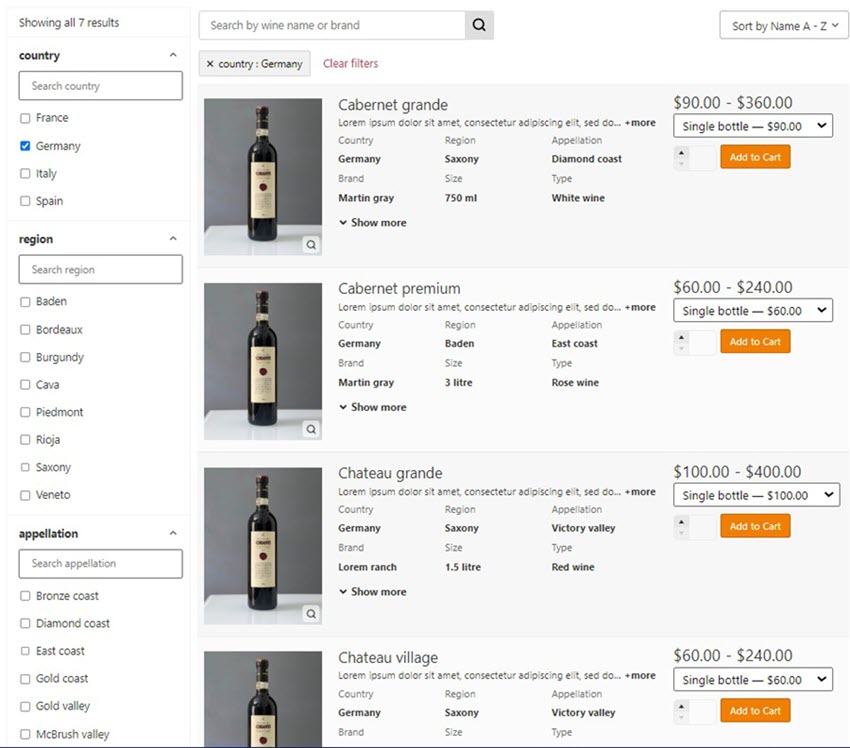Image resolution: width=850 pixels, height=748 pixels.
Task: Click the Clear filters link
Action: coord(351,63)
